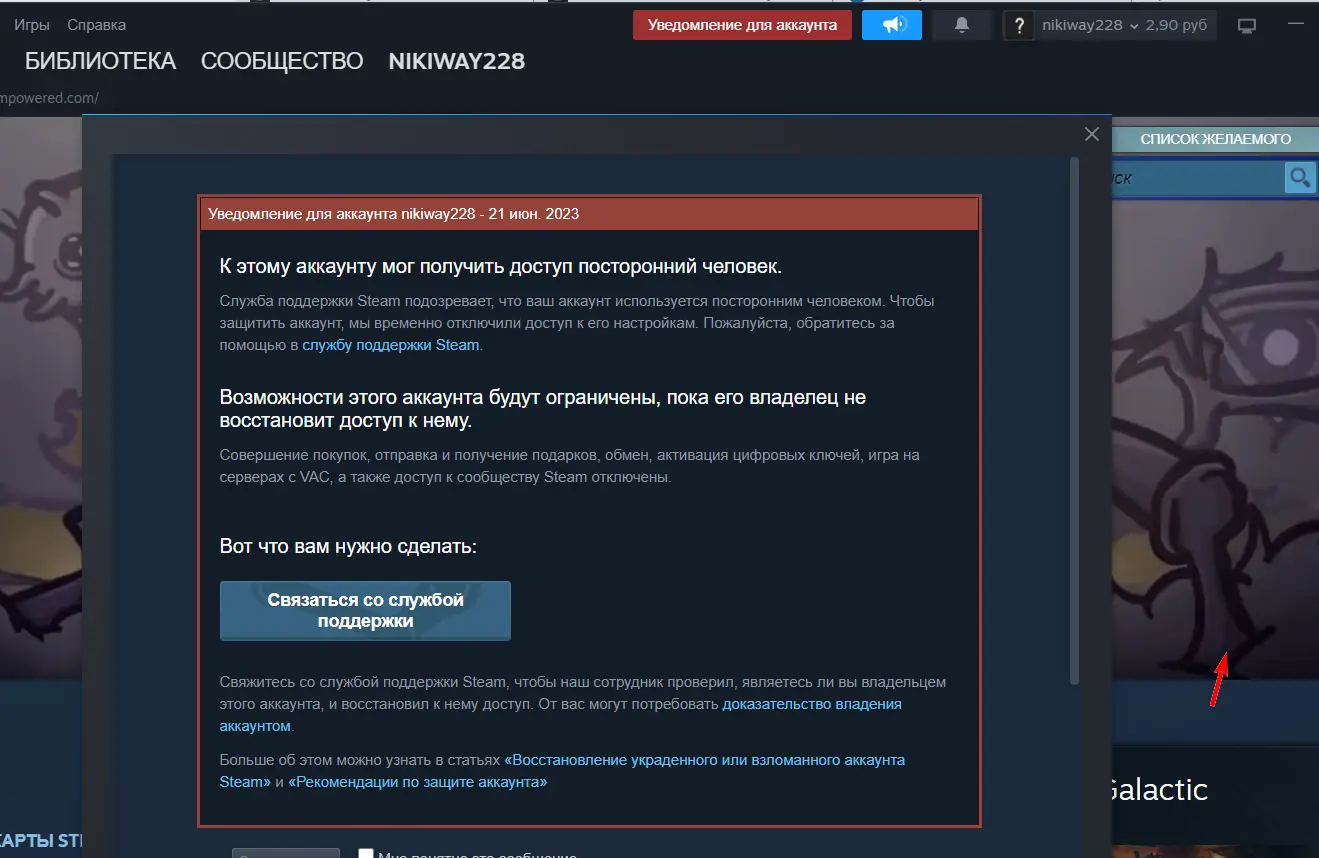
Task: Close the account alert dialog with X
Action: tap(1092, 134)
